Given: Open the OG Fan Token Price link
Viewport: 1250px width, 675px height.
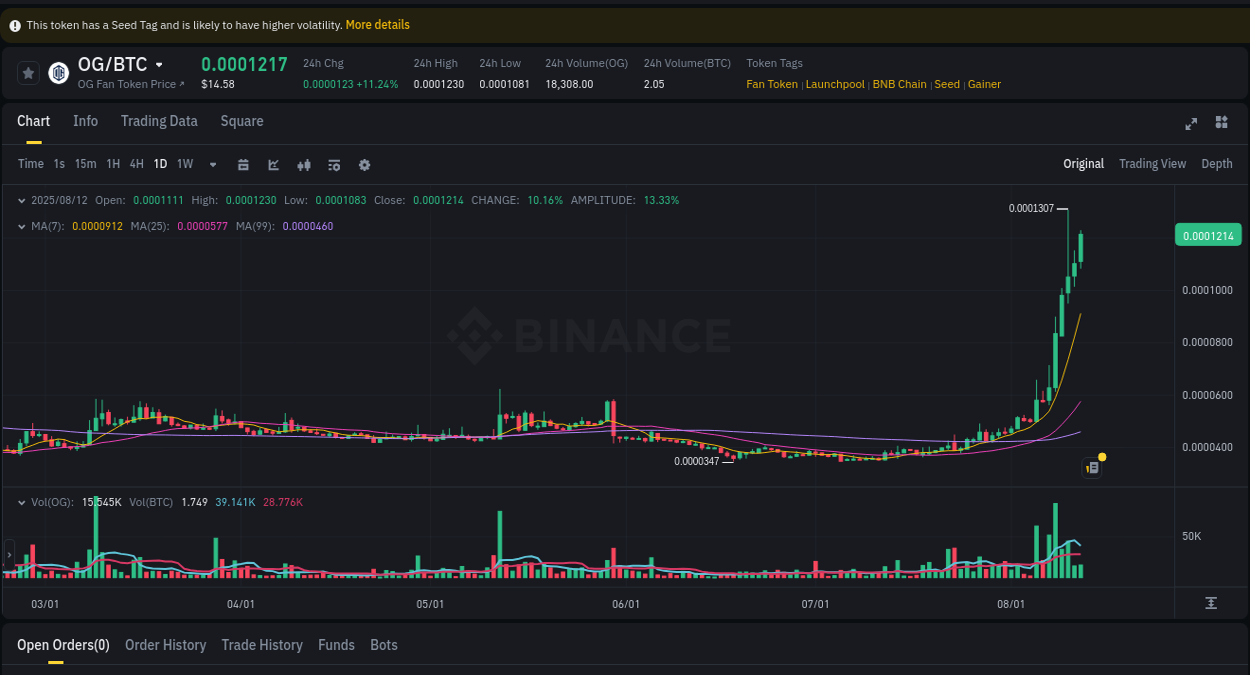Looking at the screenshot, I should pyautogui.click(x=131, y=84).
